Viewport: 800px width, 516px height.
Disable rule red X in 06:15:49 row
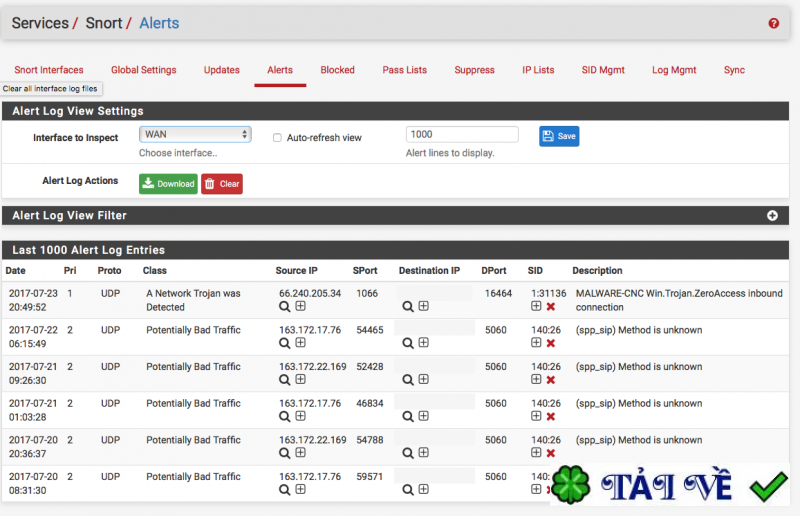(551, 343)
